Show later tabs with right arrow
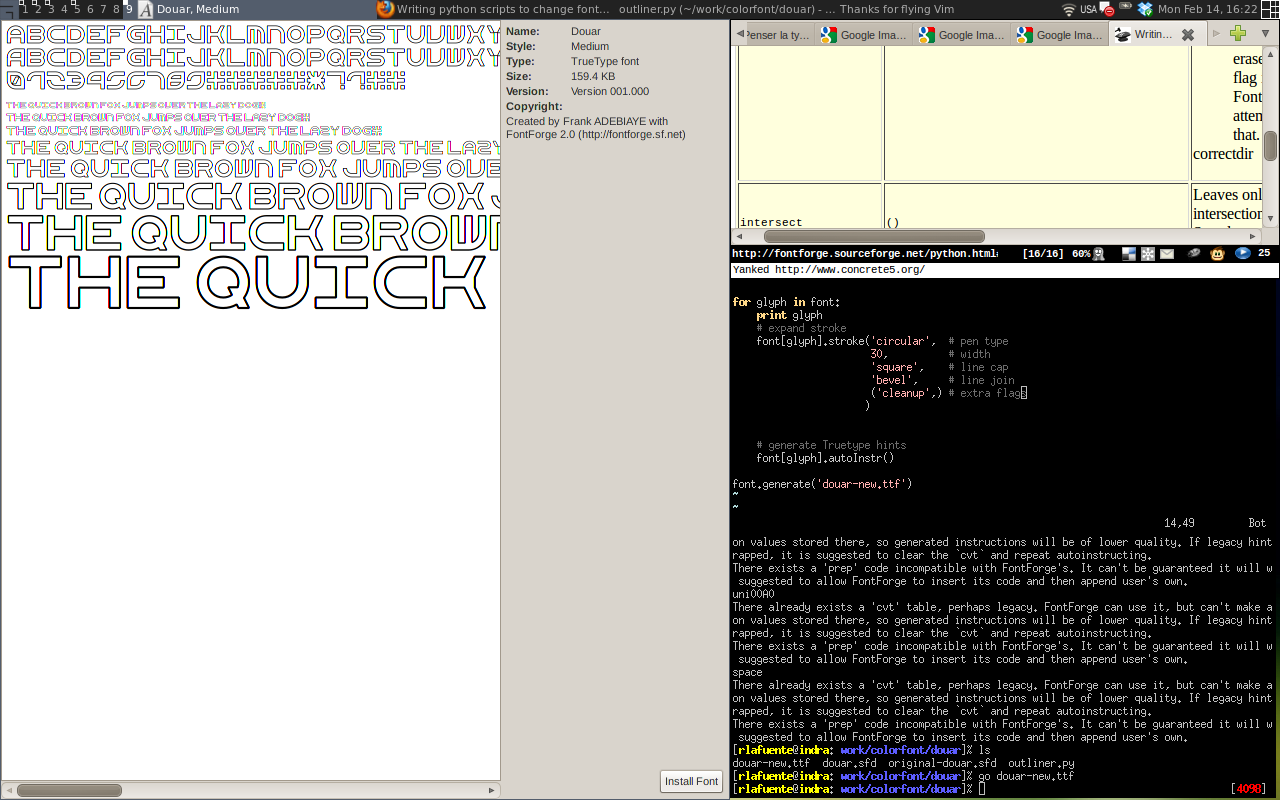 [x=1216, y=34]
